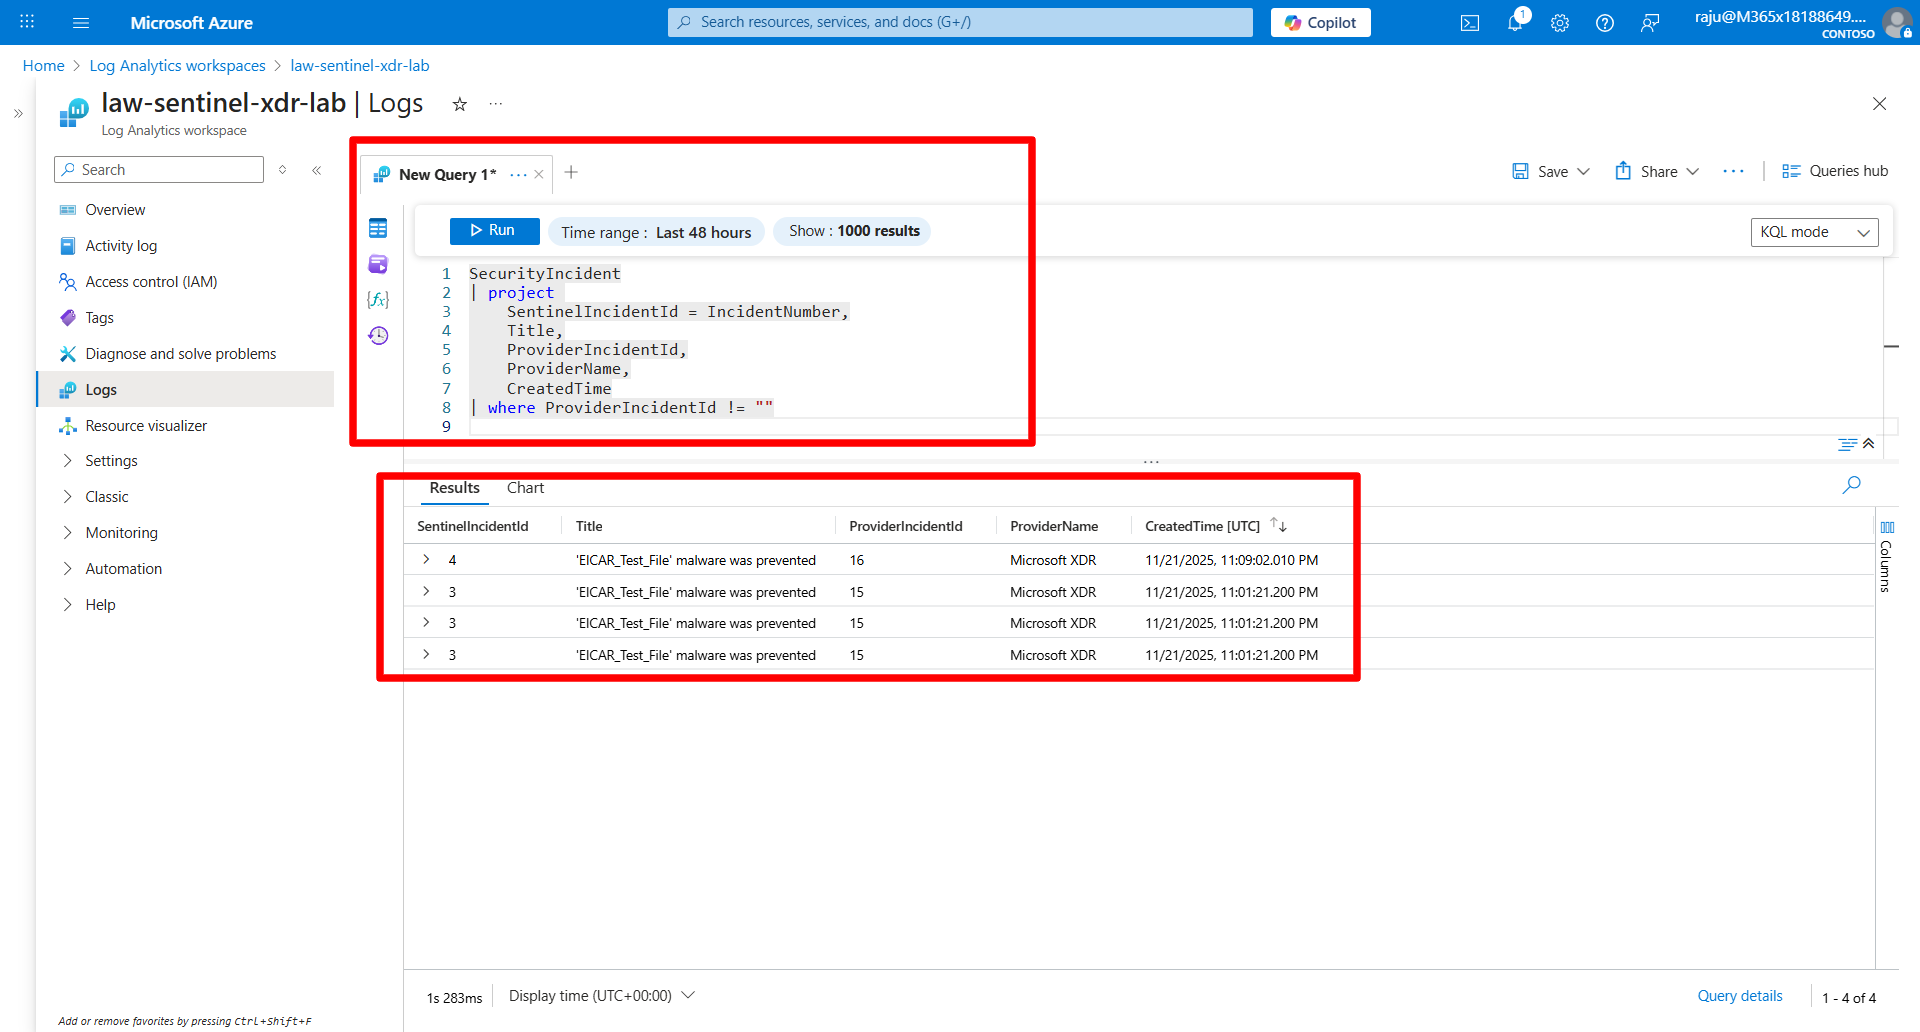This screenshot has height=1032, width=1920.
Task: Go to law-sentinel-xdr-lab breadcrumb
Action: tap(360, 66)
